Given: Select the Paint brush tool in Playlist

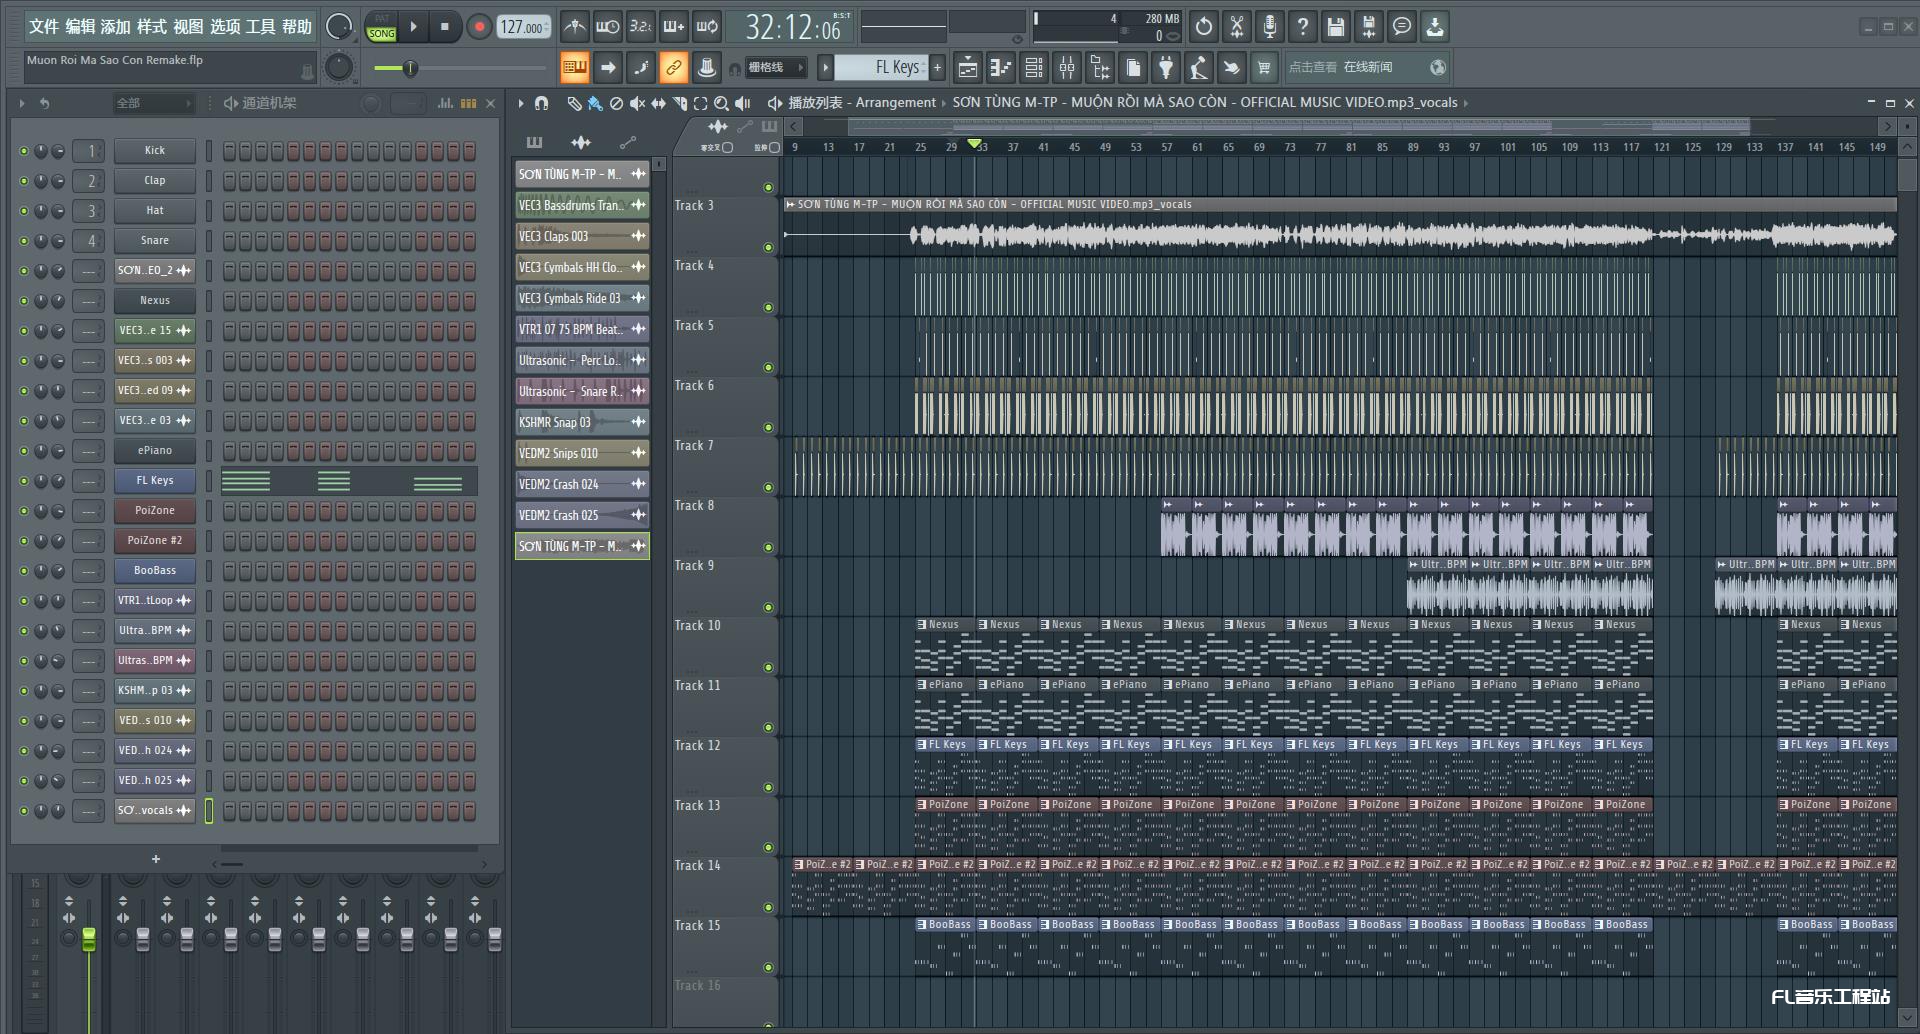Looking at the screenshot, I should click(x=595, y=103).
